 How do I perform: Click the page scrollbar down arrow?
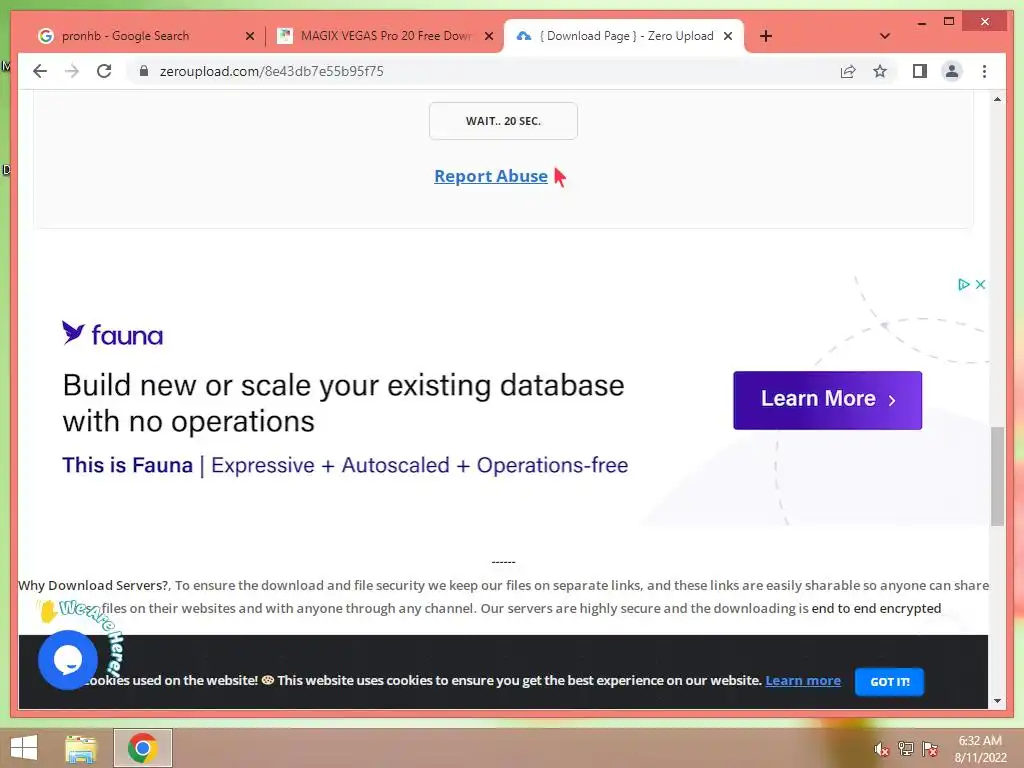(997, 701)
